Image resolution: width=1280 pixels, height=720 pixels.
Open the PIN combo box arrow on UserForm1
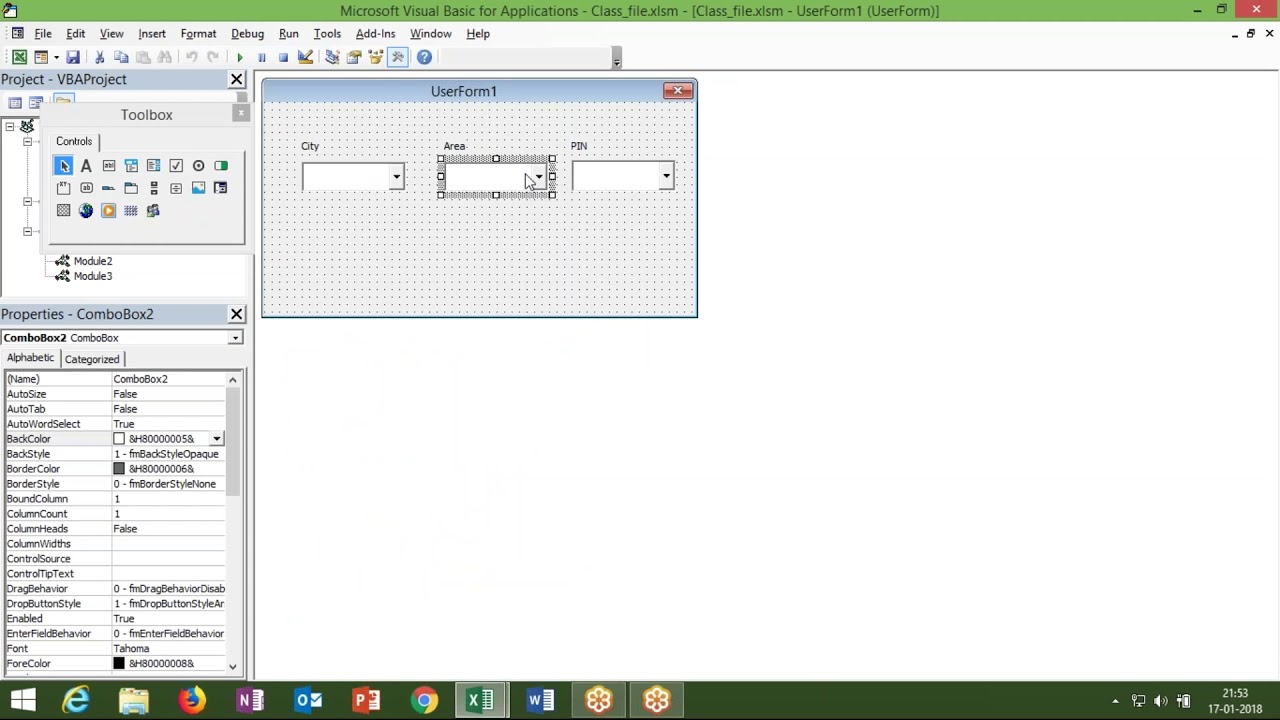pos(666,178)
